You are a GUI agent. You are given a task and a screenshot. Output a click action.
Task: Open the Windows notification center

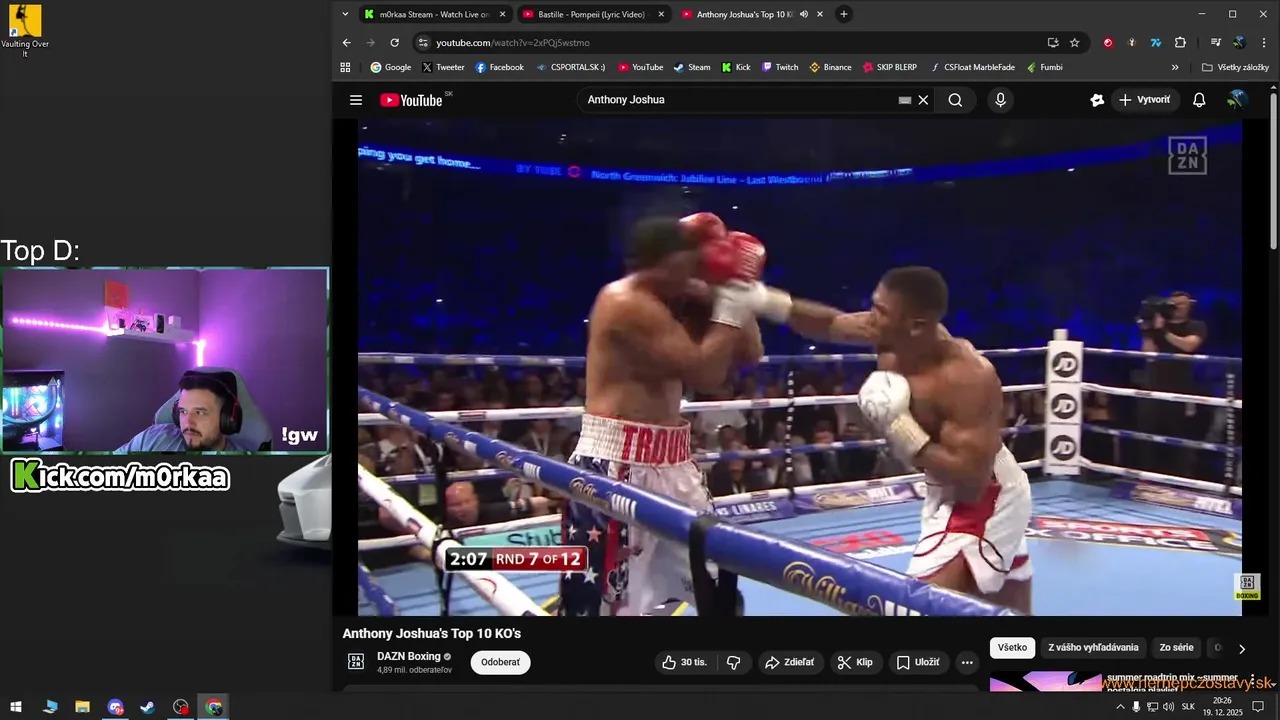point(1259,707)
